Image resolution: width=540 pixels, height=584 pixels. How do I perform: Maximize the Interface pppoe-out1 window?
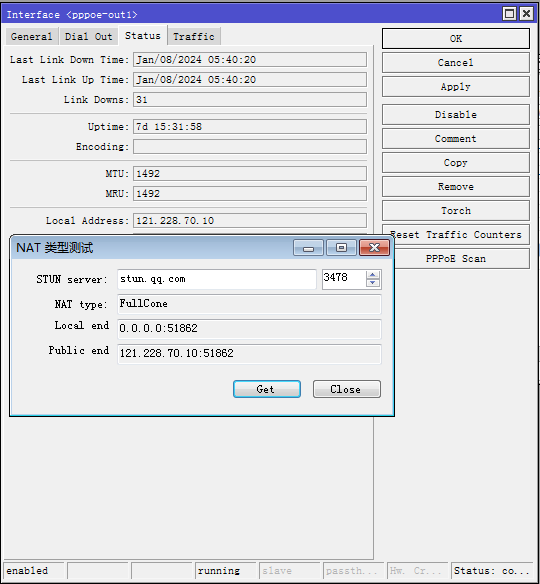[509, 14]
